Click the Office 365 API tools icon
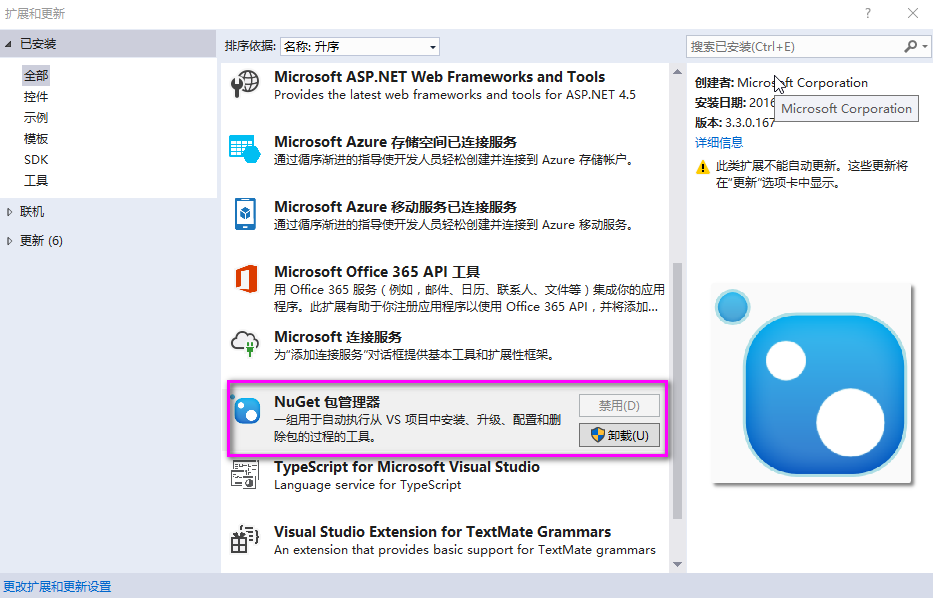Screen dimensions: 933x598 245,279
